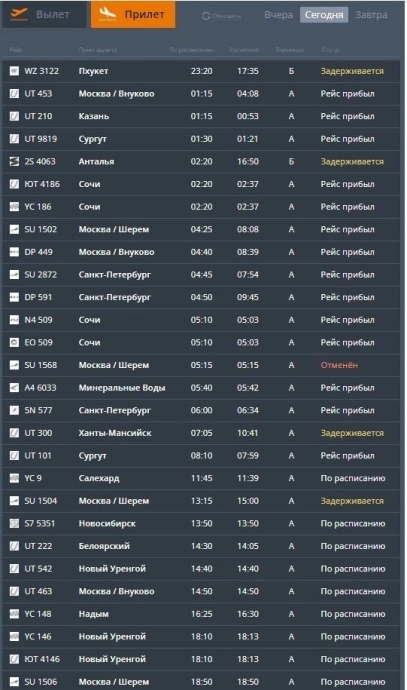Click airline logo icon for WZ 3122
The width and height of the screenshot is (407, 690).
(15, 71)
